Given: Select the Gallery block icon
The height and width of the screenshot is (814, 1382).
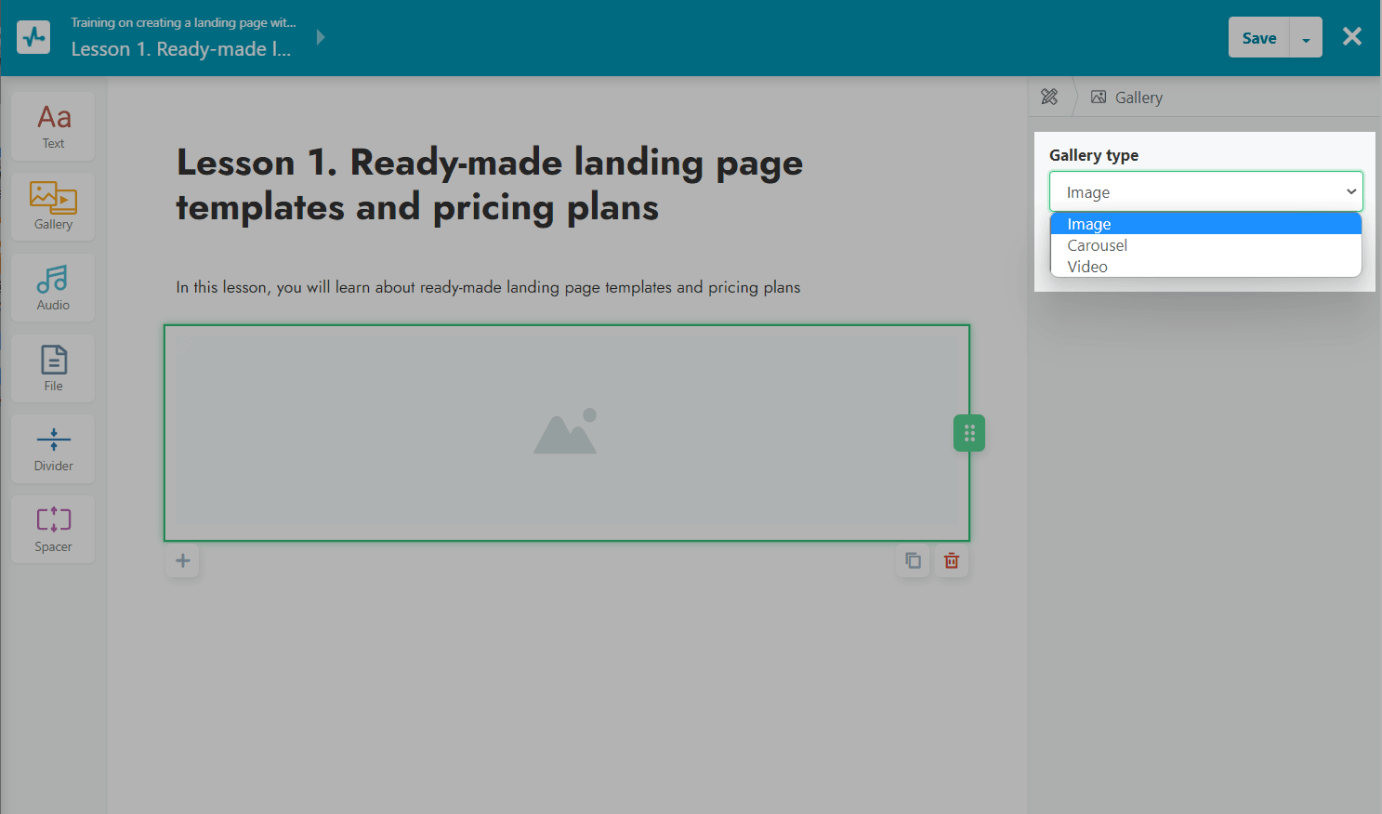Looking at the screenshot, I should coord(53,206).
